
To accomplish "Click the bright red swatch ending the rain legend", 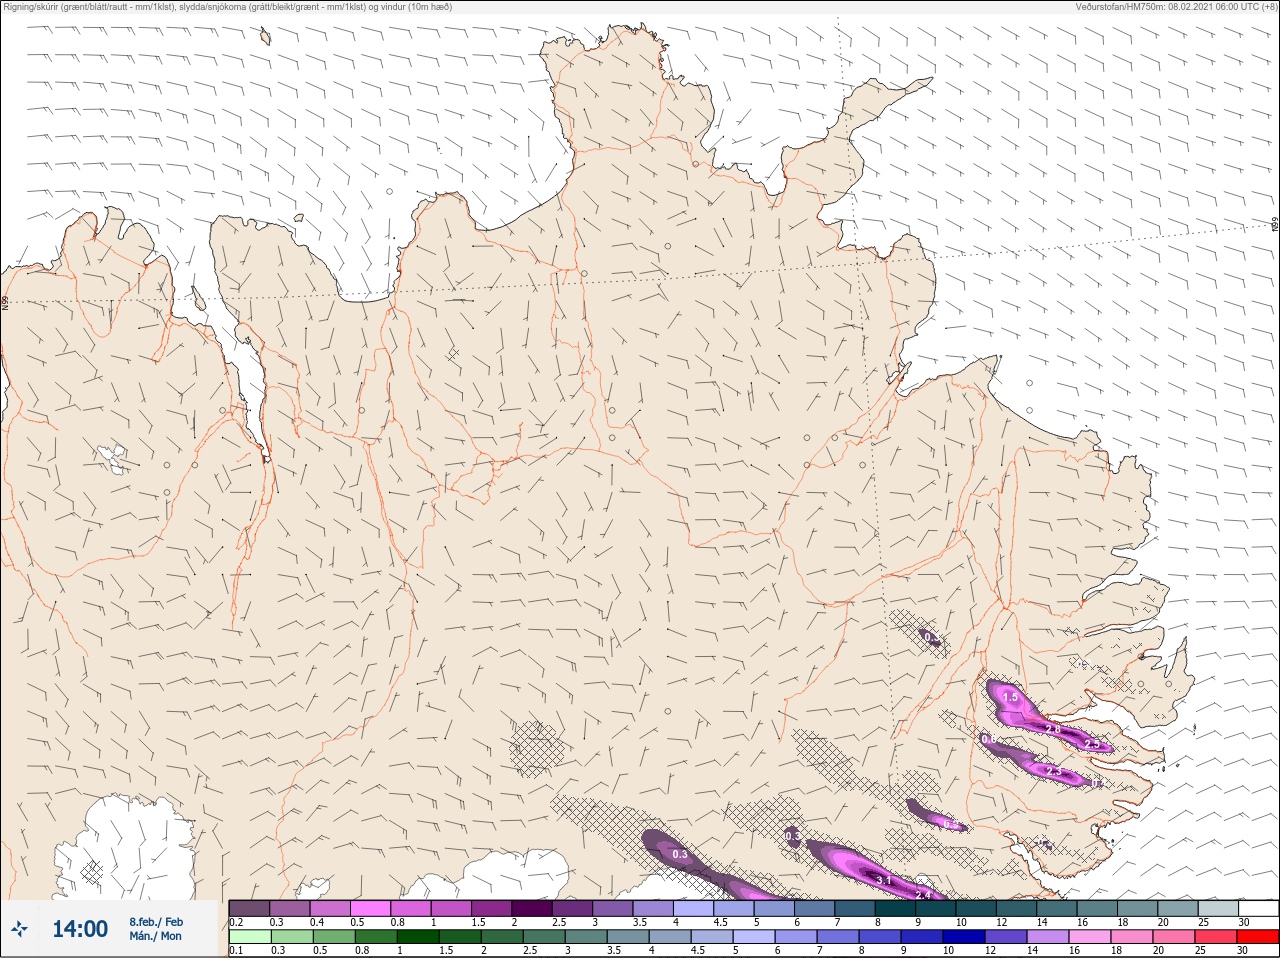I will (x=1257, y=936).
